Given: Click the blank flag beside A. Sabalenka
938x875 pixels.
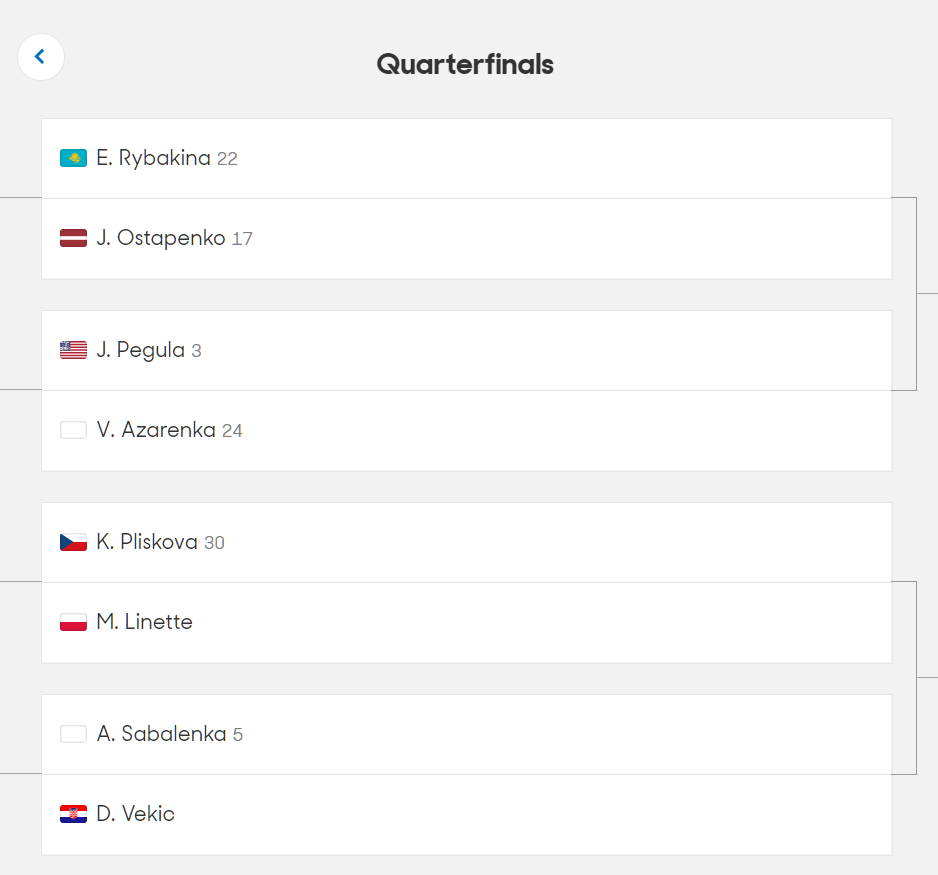Looking at the screenshot, I should (74, 734).
